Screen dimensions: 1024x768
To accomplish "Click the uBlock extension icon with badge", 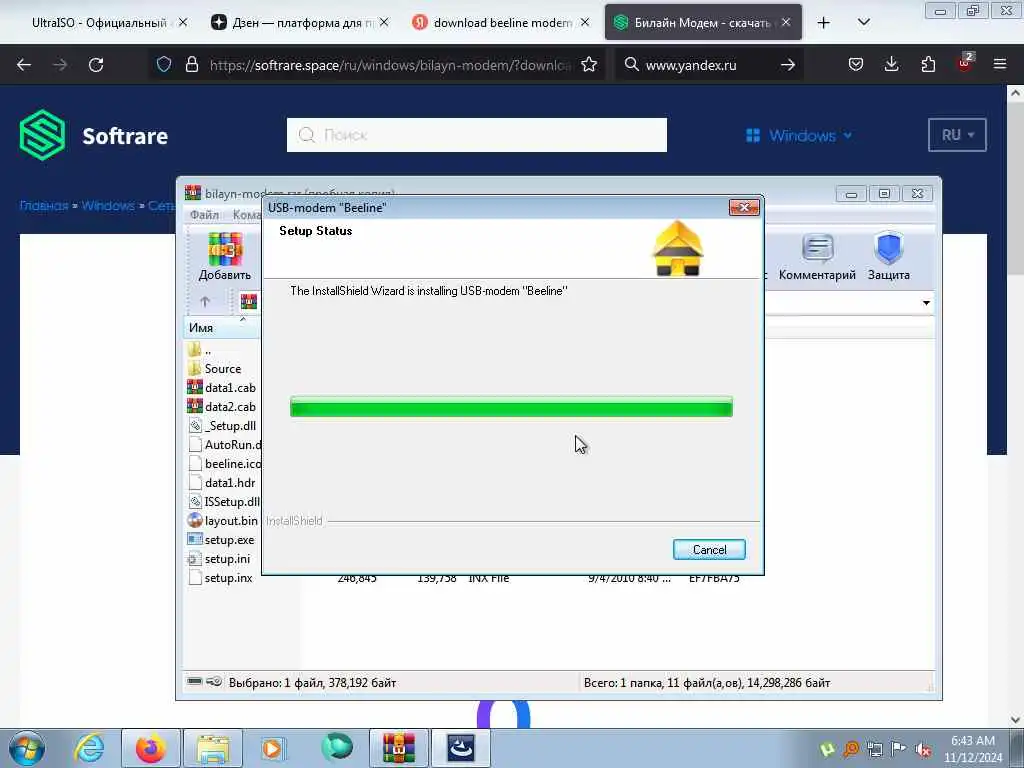I will coord(965,63).
